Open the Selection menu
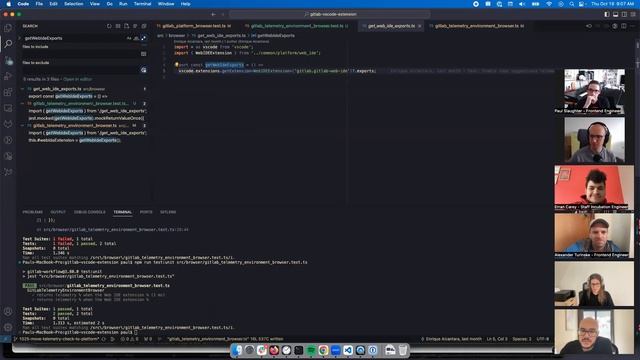 (x=73, y=4)
